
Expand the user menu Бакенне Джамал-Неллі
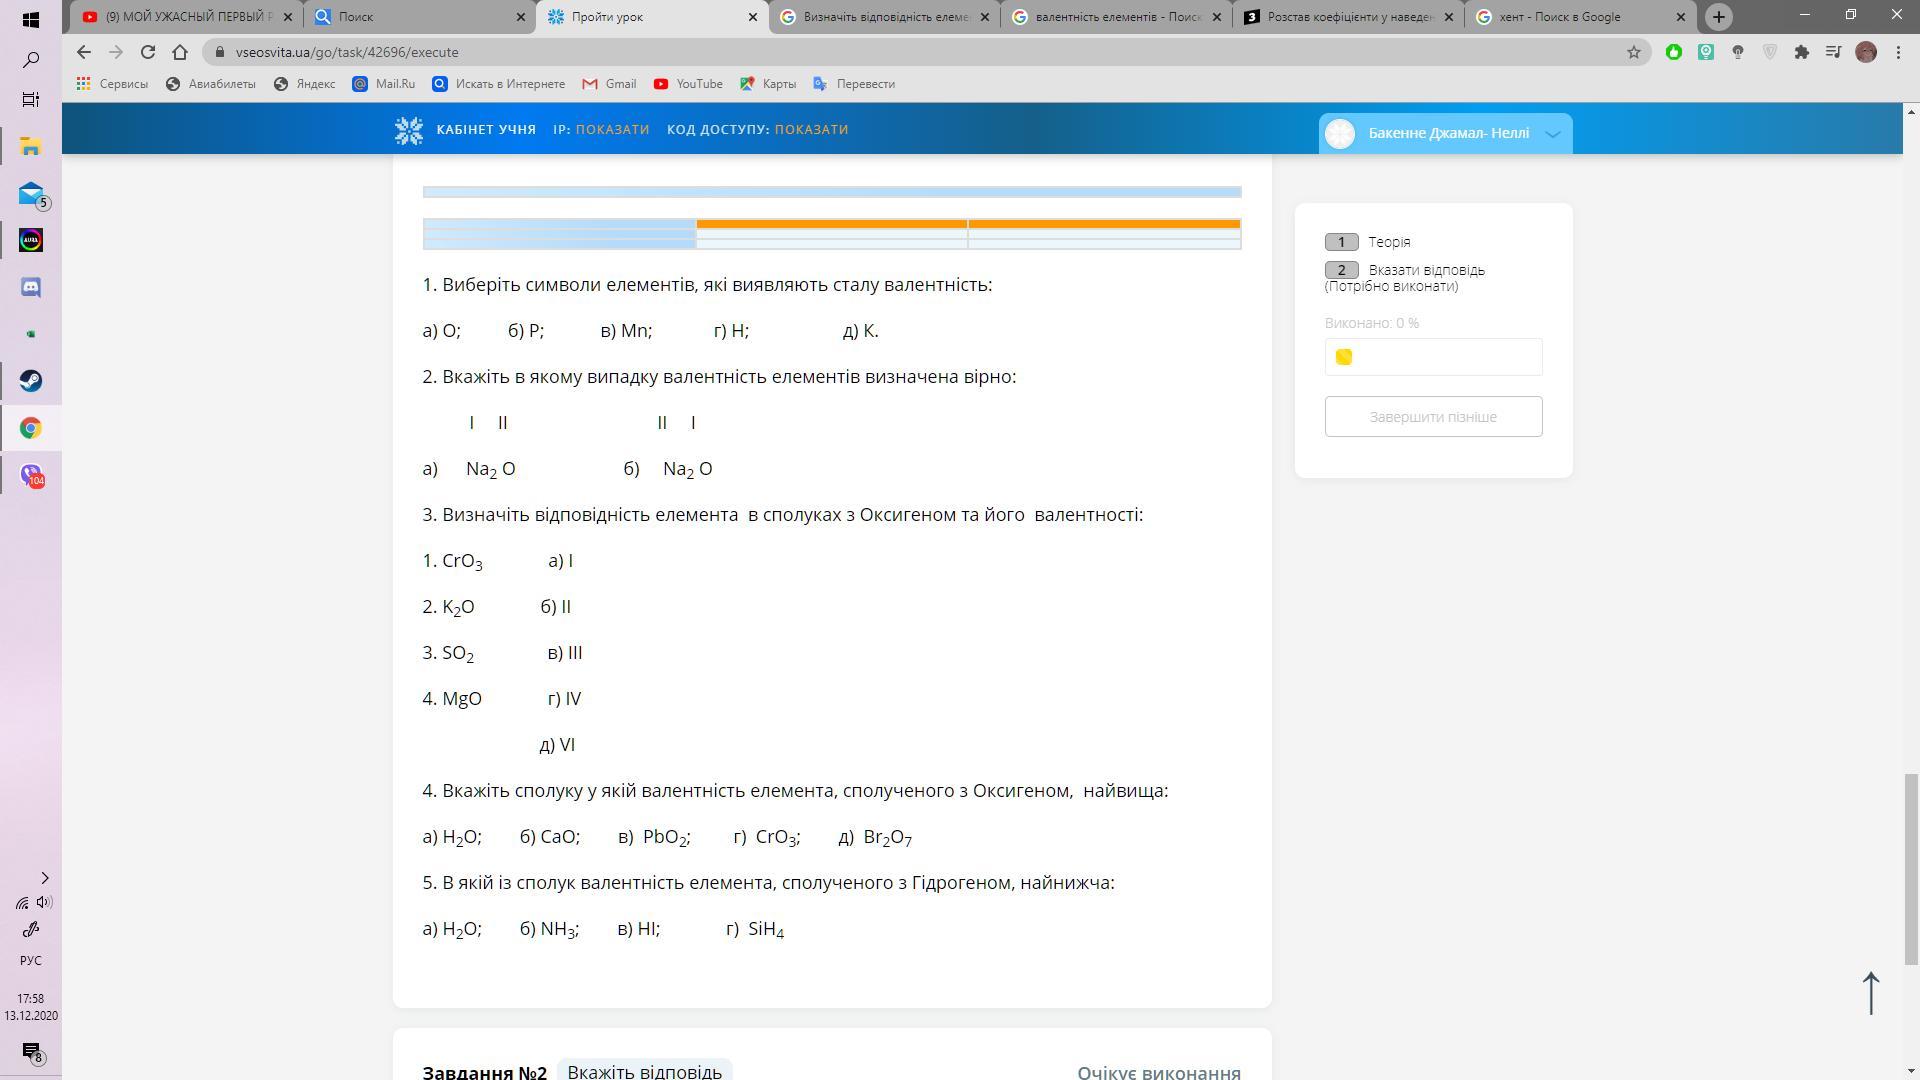pyautogui.click(x=1552, y=133)
